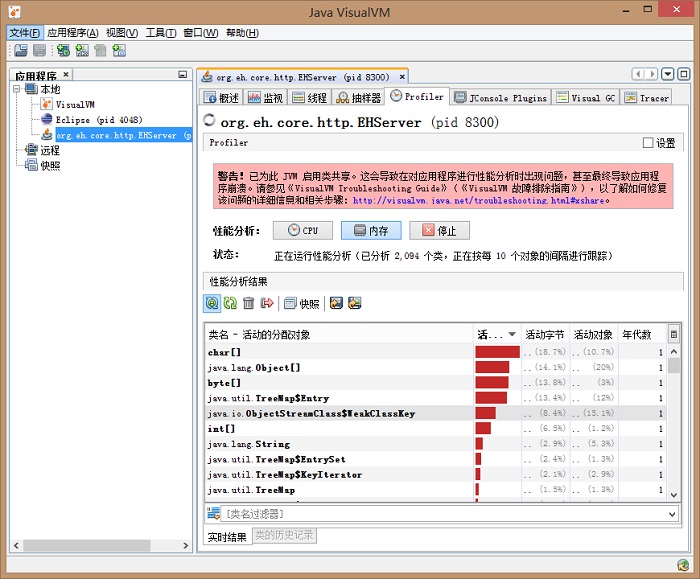
Task: Open the Applications menu
Action: click(x=73, y=33)
